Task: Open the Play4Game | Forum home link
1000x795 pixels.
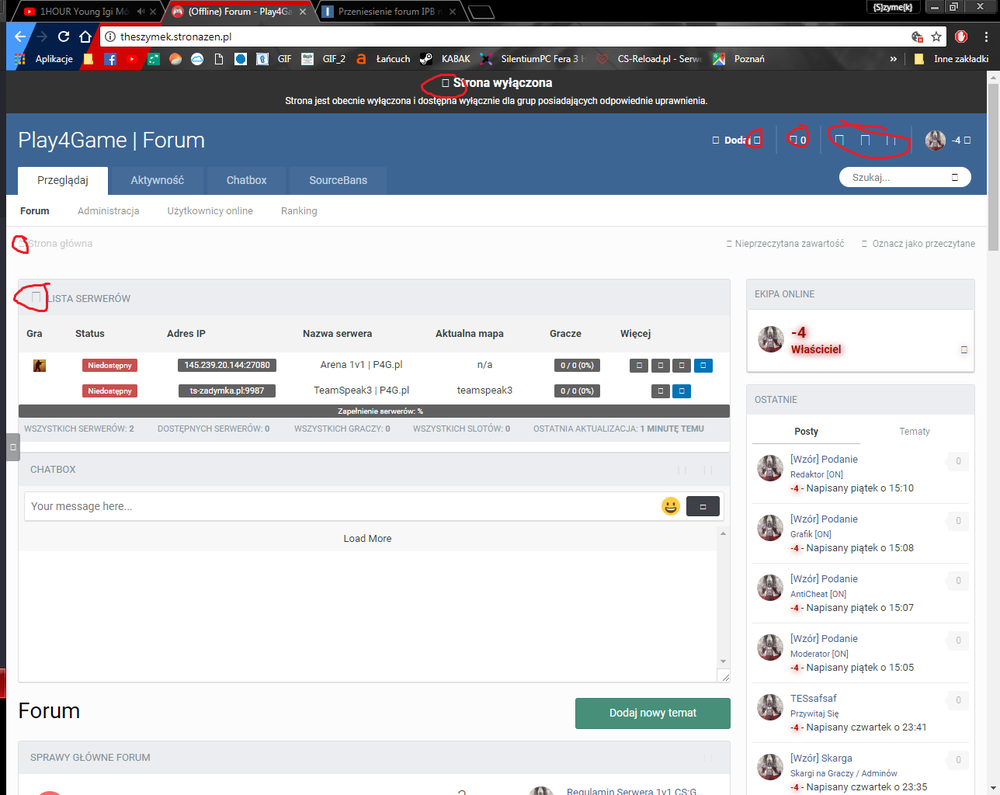Action: pos(111,140)
